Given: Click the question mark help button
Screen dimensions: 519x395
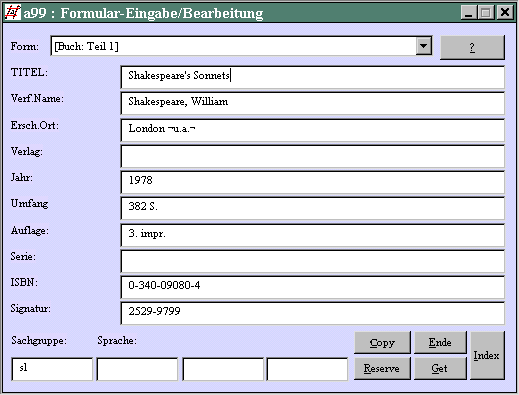Looking at the screenshot, I should click(x=472, y=47).
